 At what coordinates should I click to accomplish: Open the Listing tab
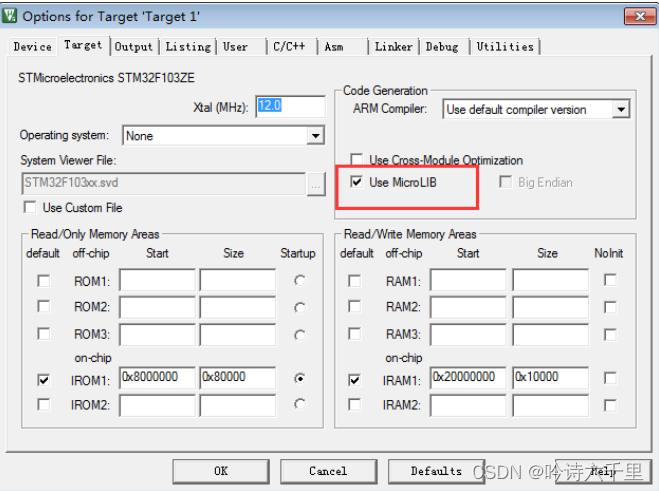click(x=188, y=47)
